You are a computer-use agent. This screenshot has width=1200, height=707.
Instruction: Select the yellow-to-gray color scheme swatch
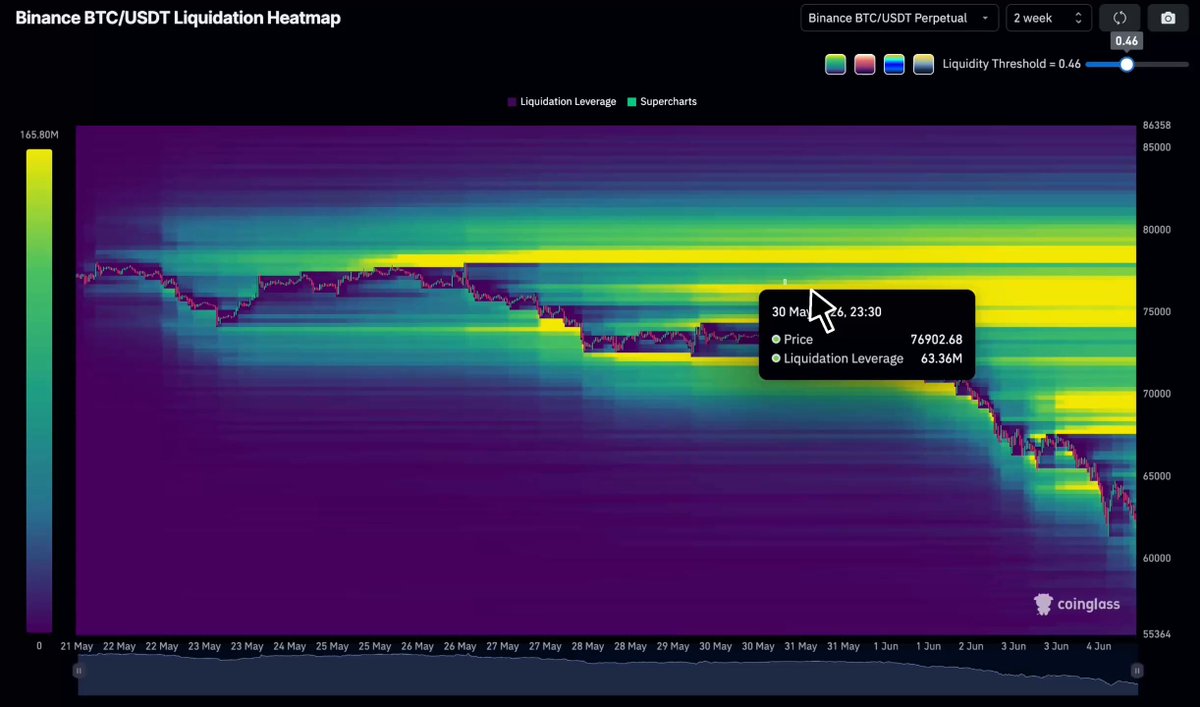click(x=923, y=64)
